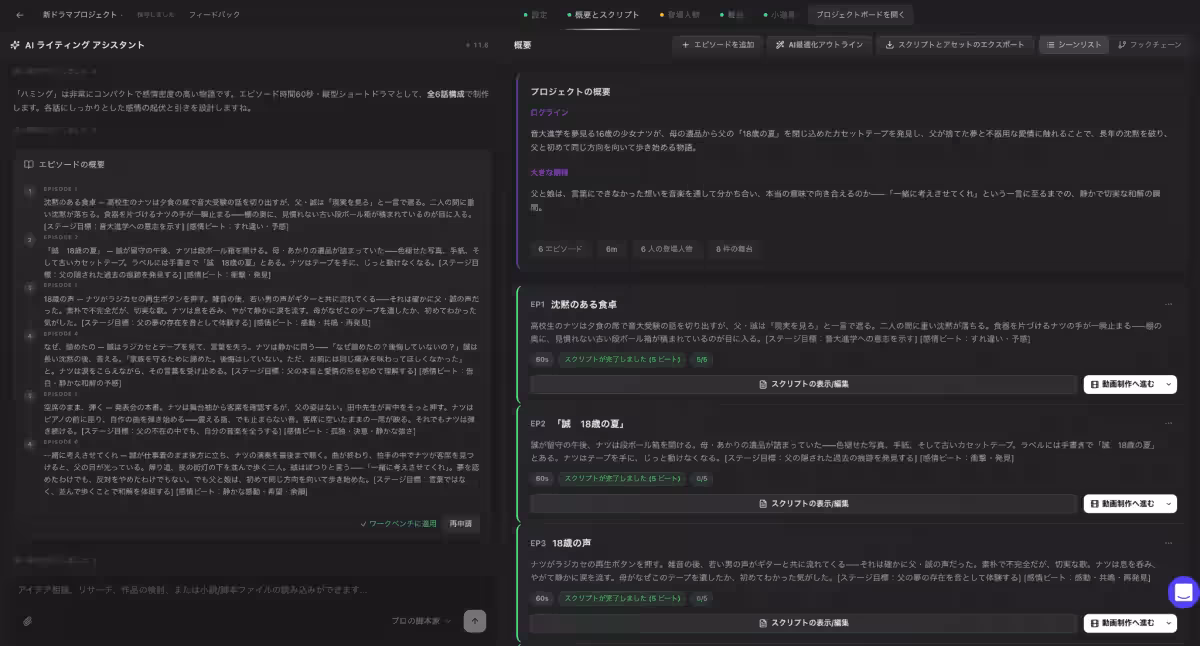Expand the EP2 動画制作へ進む dropdown arrow

click(1169, 504)
